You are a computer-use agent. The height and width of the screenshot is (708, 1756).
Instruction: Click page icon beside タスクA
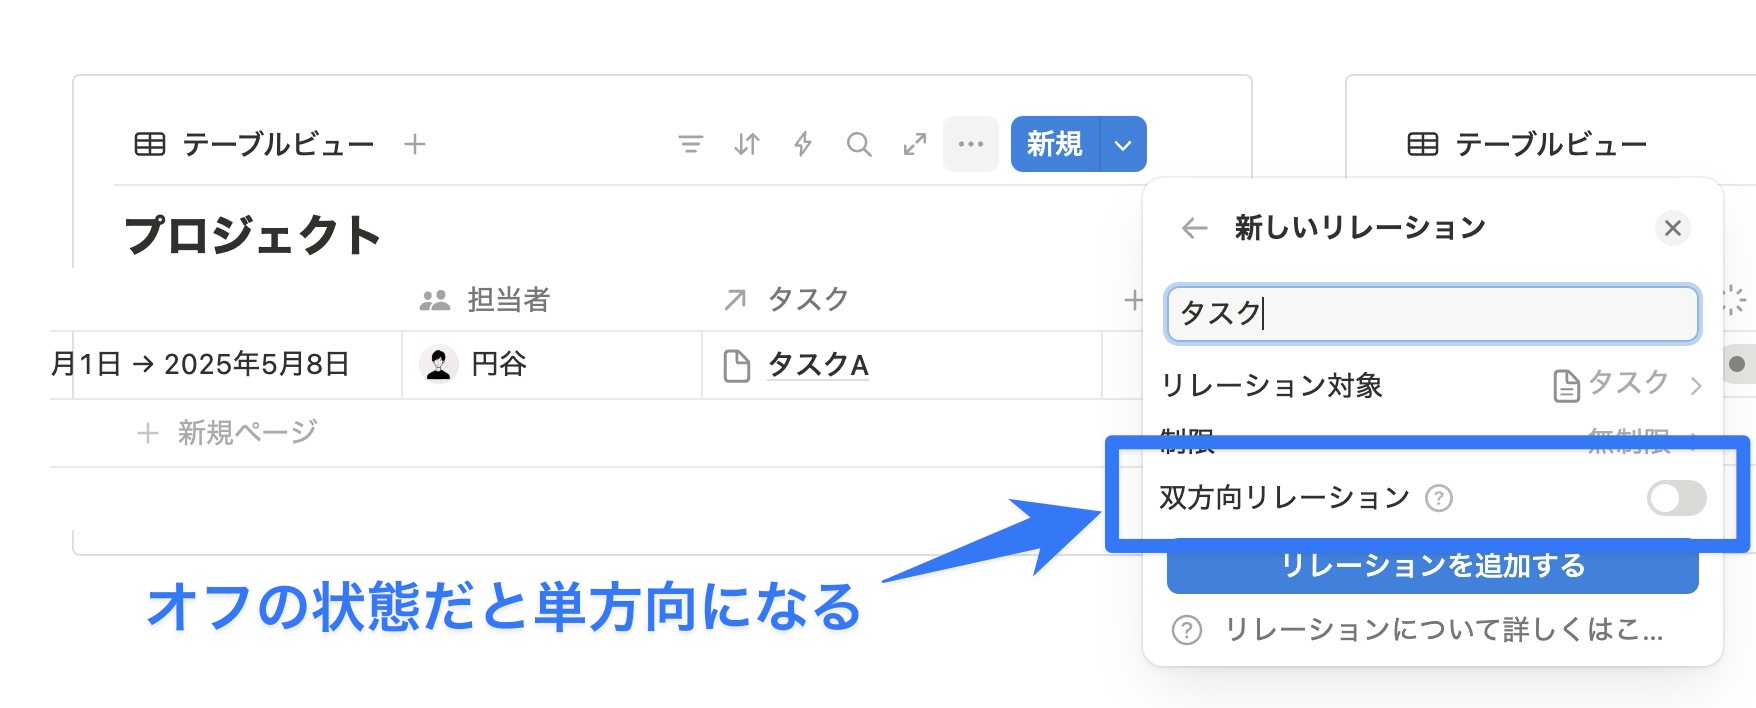click(737, 366)
